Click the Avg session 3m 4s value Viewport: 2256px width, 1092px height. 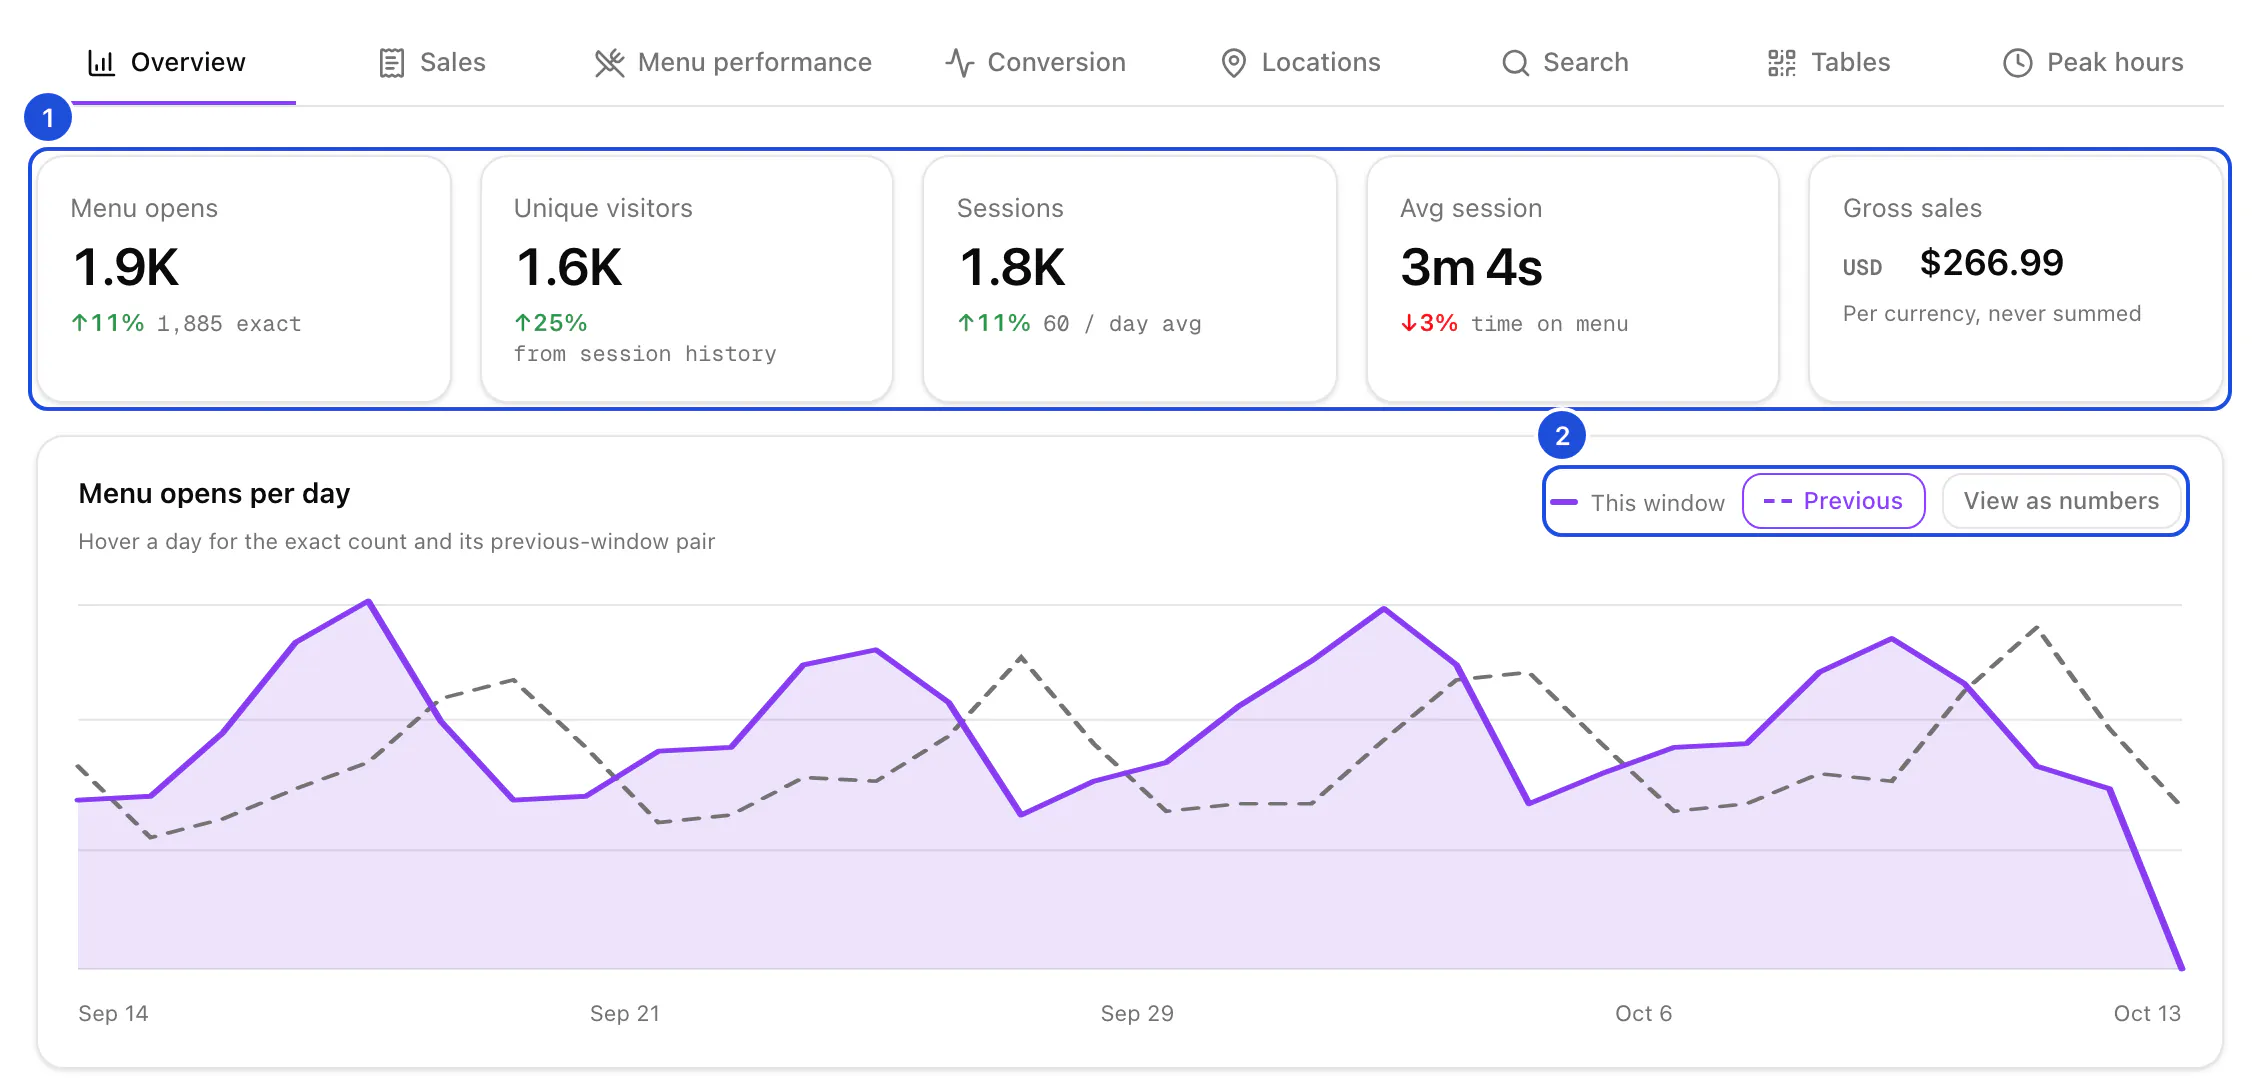[x=1471, y=268]
